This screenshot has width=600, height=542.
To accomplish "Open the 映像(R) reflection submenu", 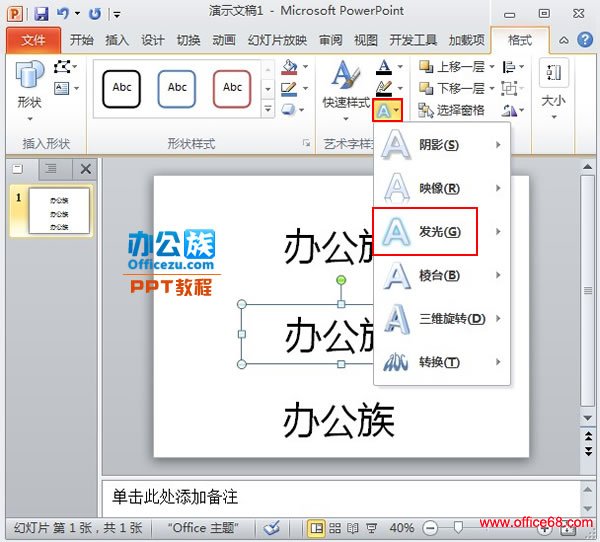I will pyautogui.click(x=442, y=188).
